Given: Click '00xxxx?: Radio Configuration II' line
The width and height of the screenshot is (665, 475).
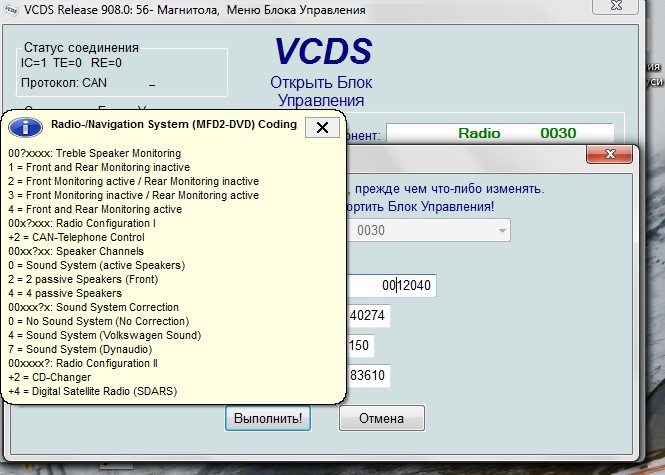Looking at the screenshot, I should (x=83, y=363).
